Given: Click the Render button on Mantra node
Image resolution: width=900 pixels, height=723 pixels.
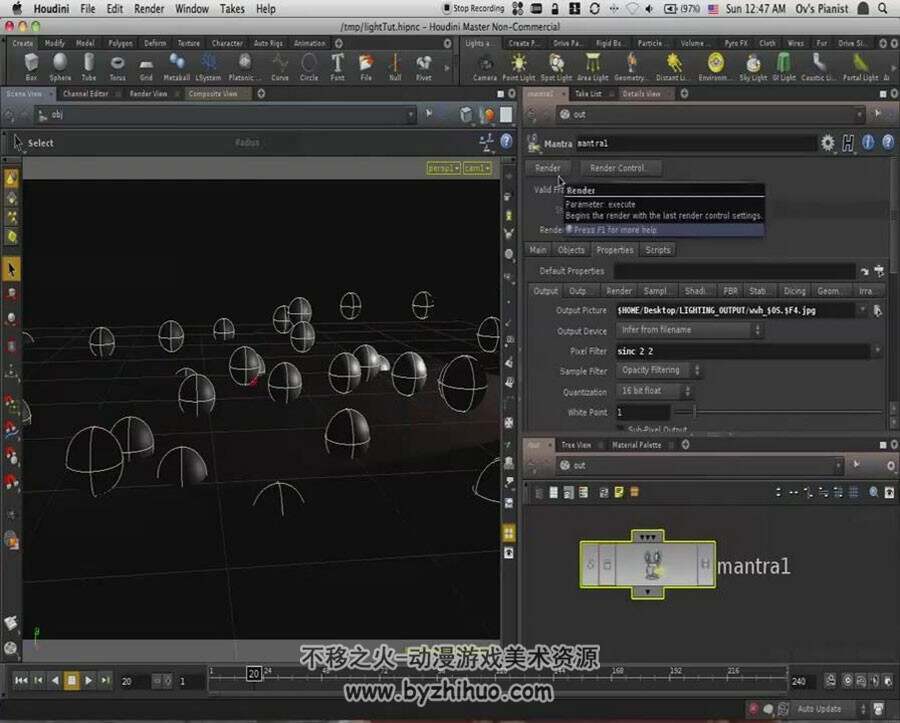Looking at the screenshot, I should pyautogui.click(x=547, y=168).
